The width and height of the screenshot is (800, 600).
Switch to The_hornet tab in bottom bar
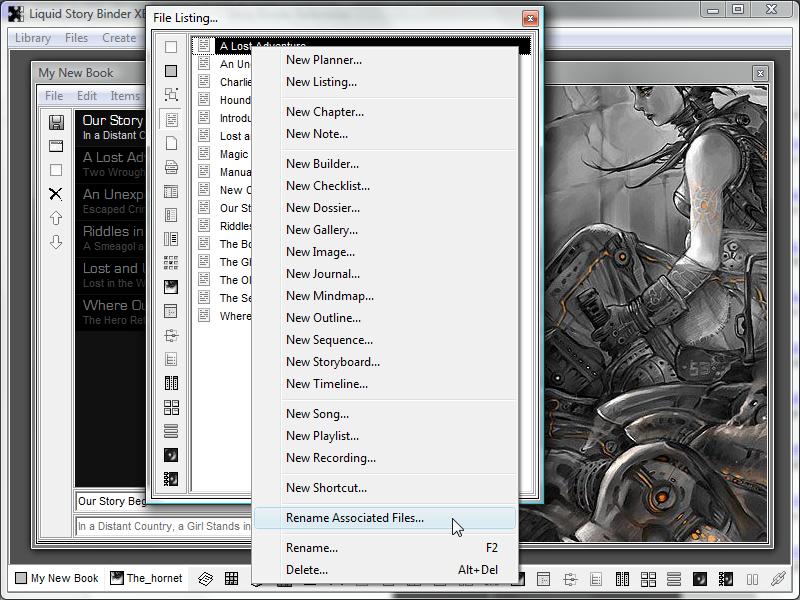tap(146, 578)
